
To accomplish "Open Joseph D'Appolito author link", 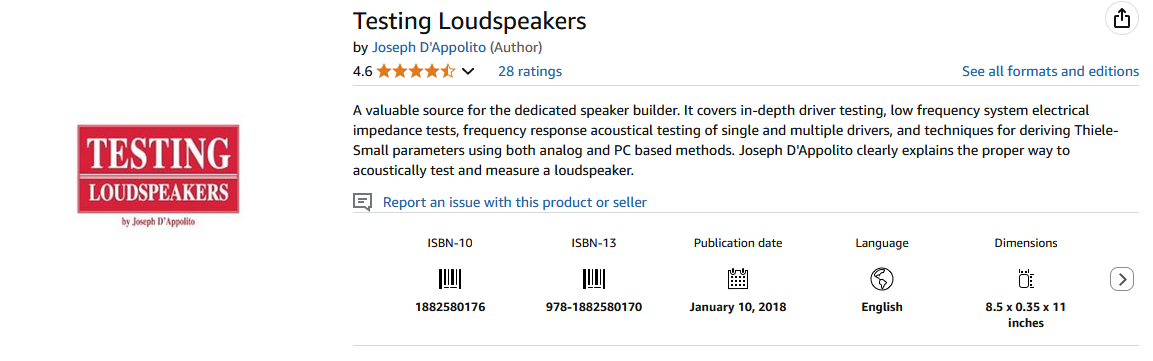I will tap(429, 48).
